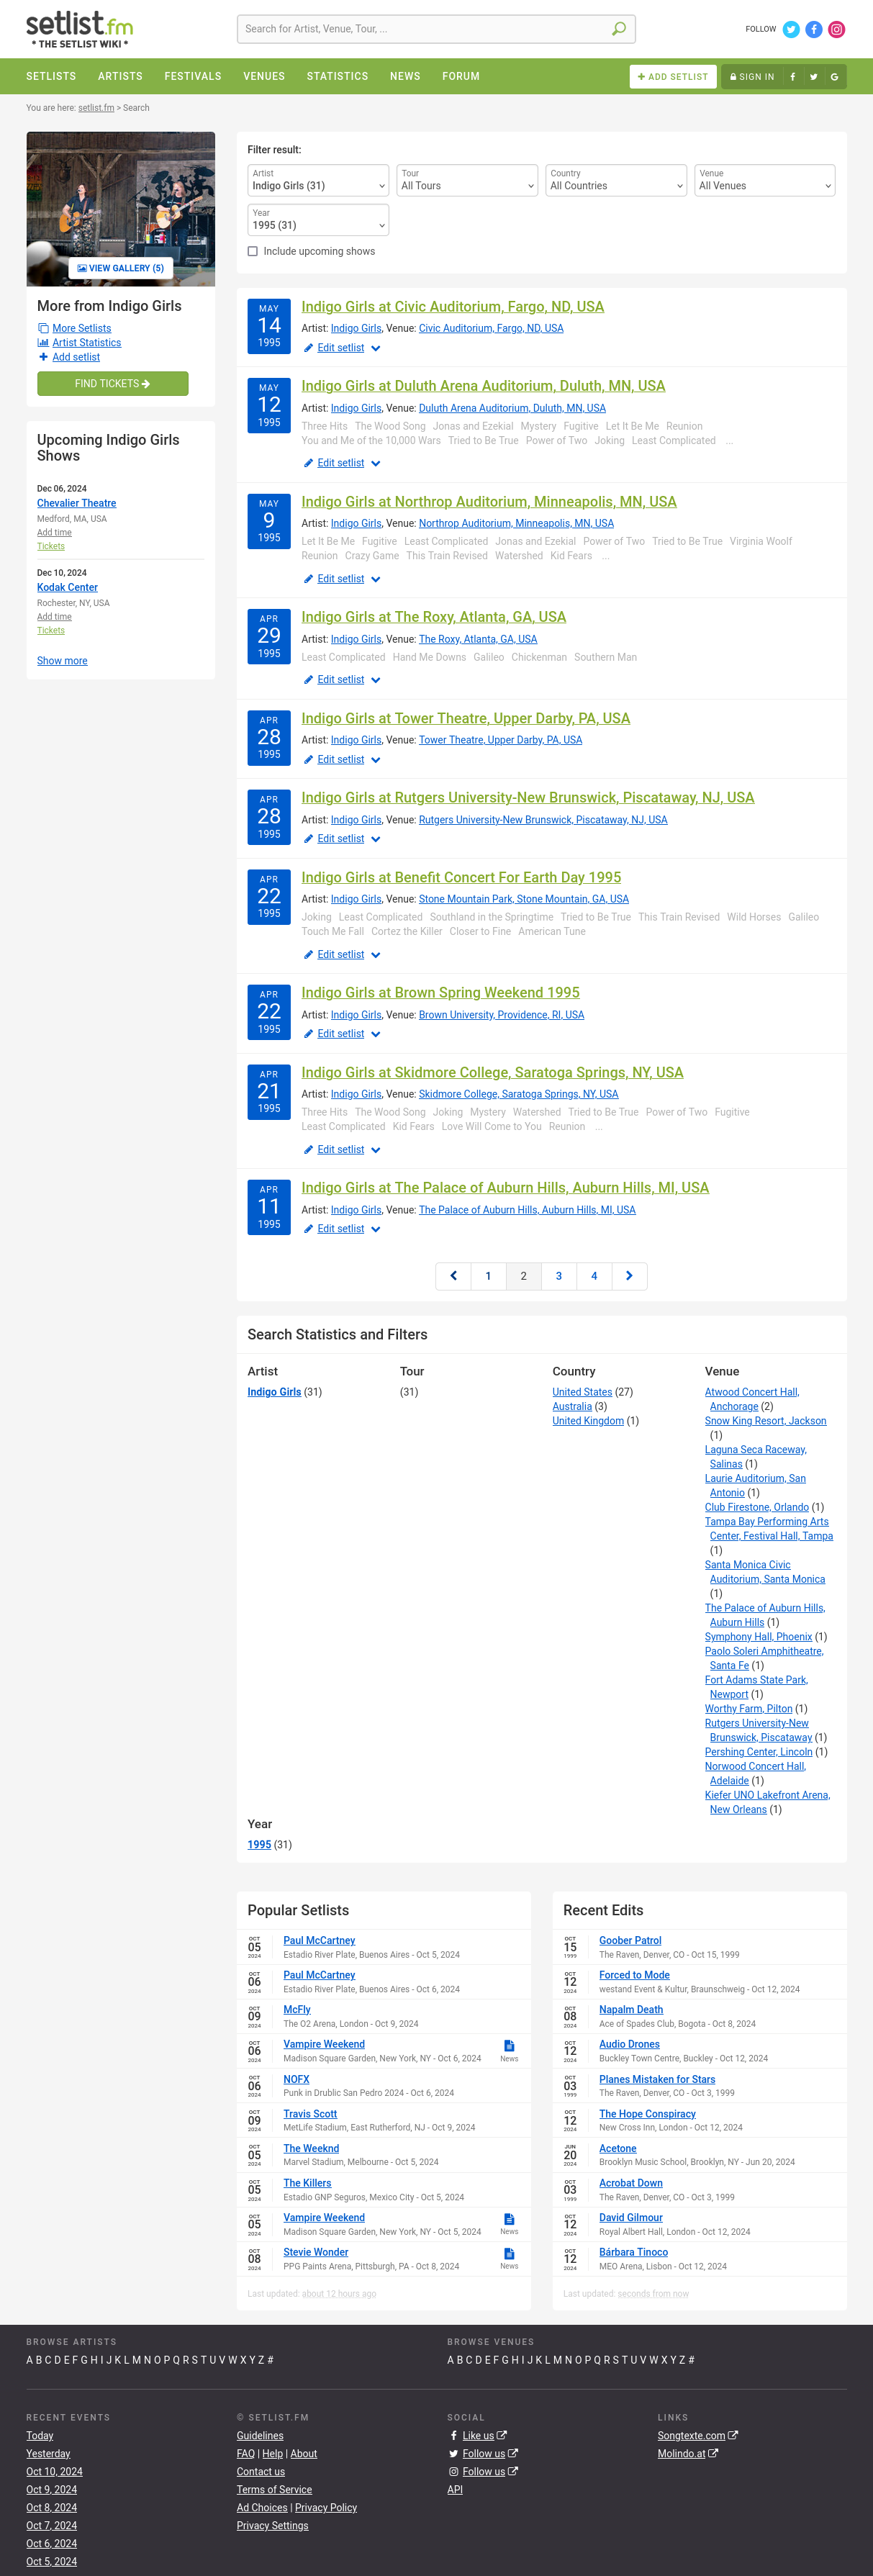
Task: Click the Find Tickets button
Action: [112, 384]
